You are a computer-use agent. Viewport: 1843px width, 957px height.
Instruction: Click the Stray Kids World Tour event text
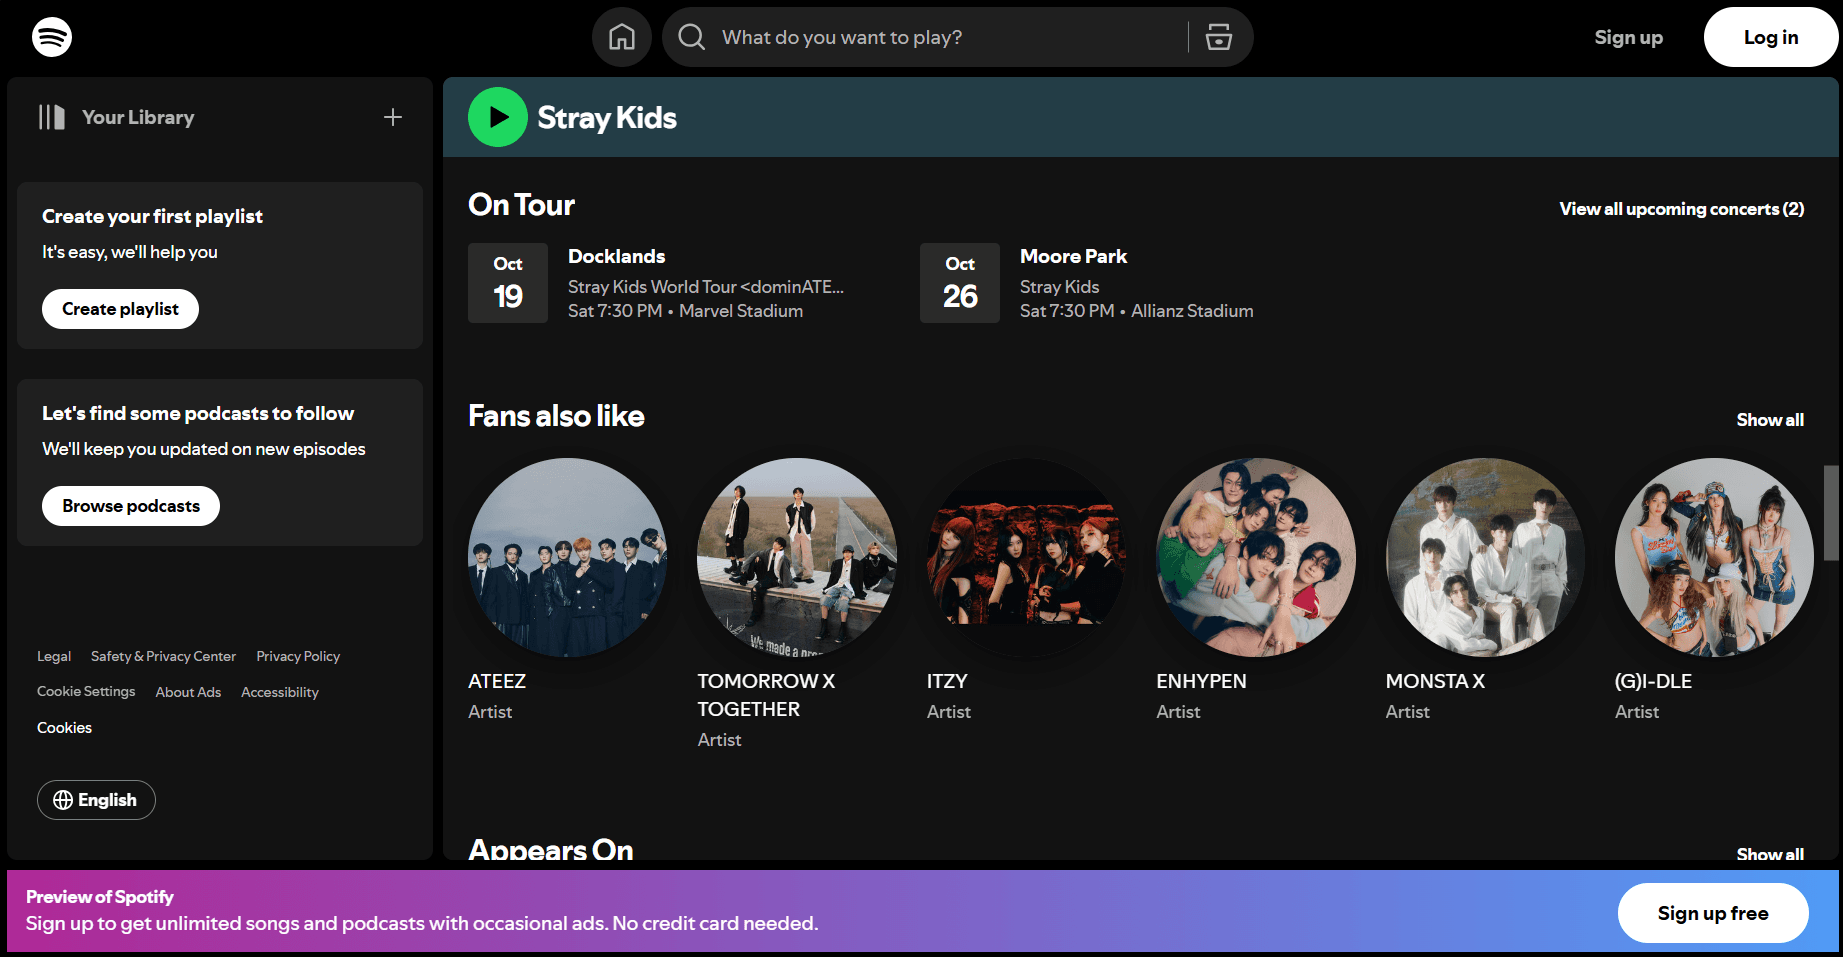[x=706, y=287]
